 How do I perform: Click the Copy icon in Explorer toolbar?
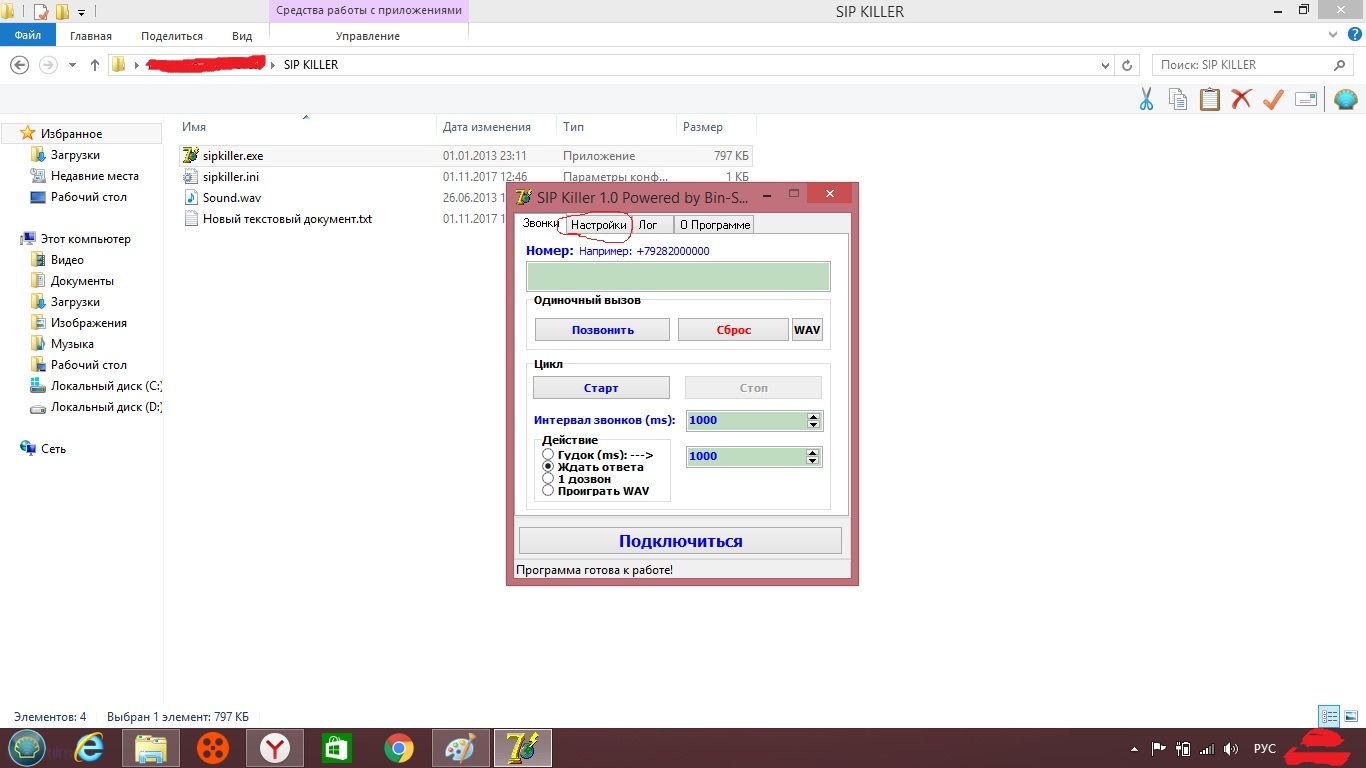(1178, 99)
